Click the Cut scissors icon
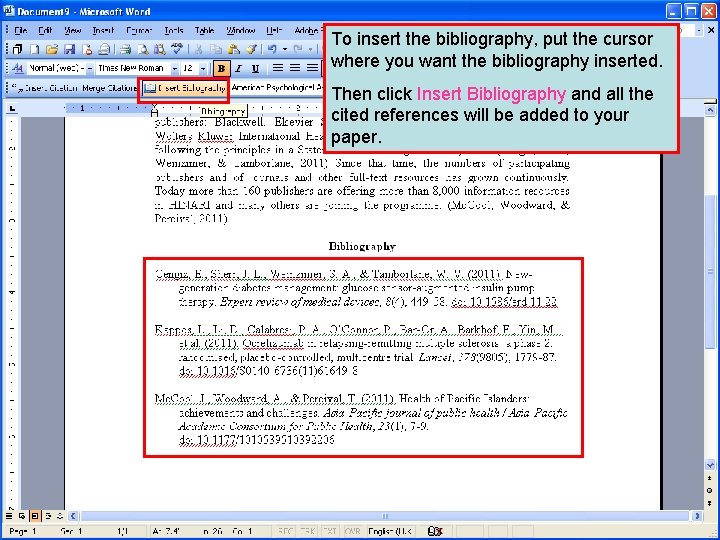Viewport: 720px width, 540px height. (198, 49)
